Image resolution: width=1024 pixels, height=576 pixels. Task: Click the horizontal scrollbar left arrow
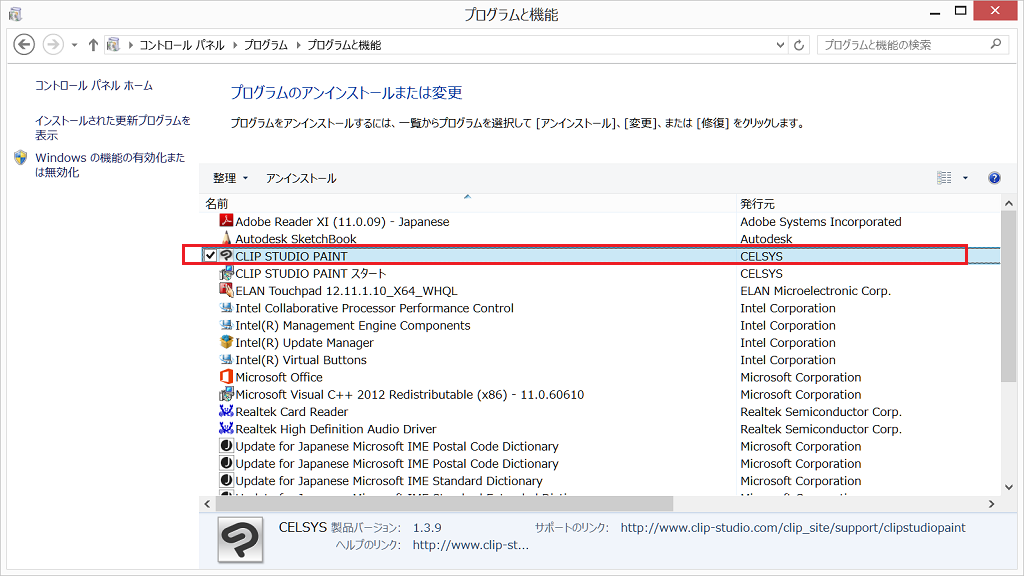point(207,504)
